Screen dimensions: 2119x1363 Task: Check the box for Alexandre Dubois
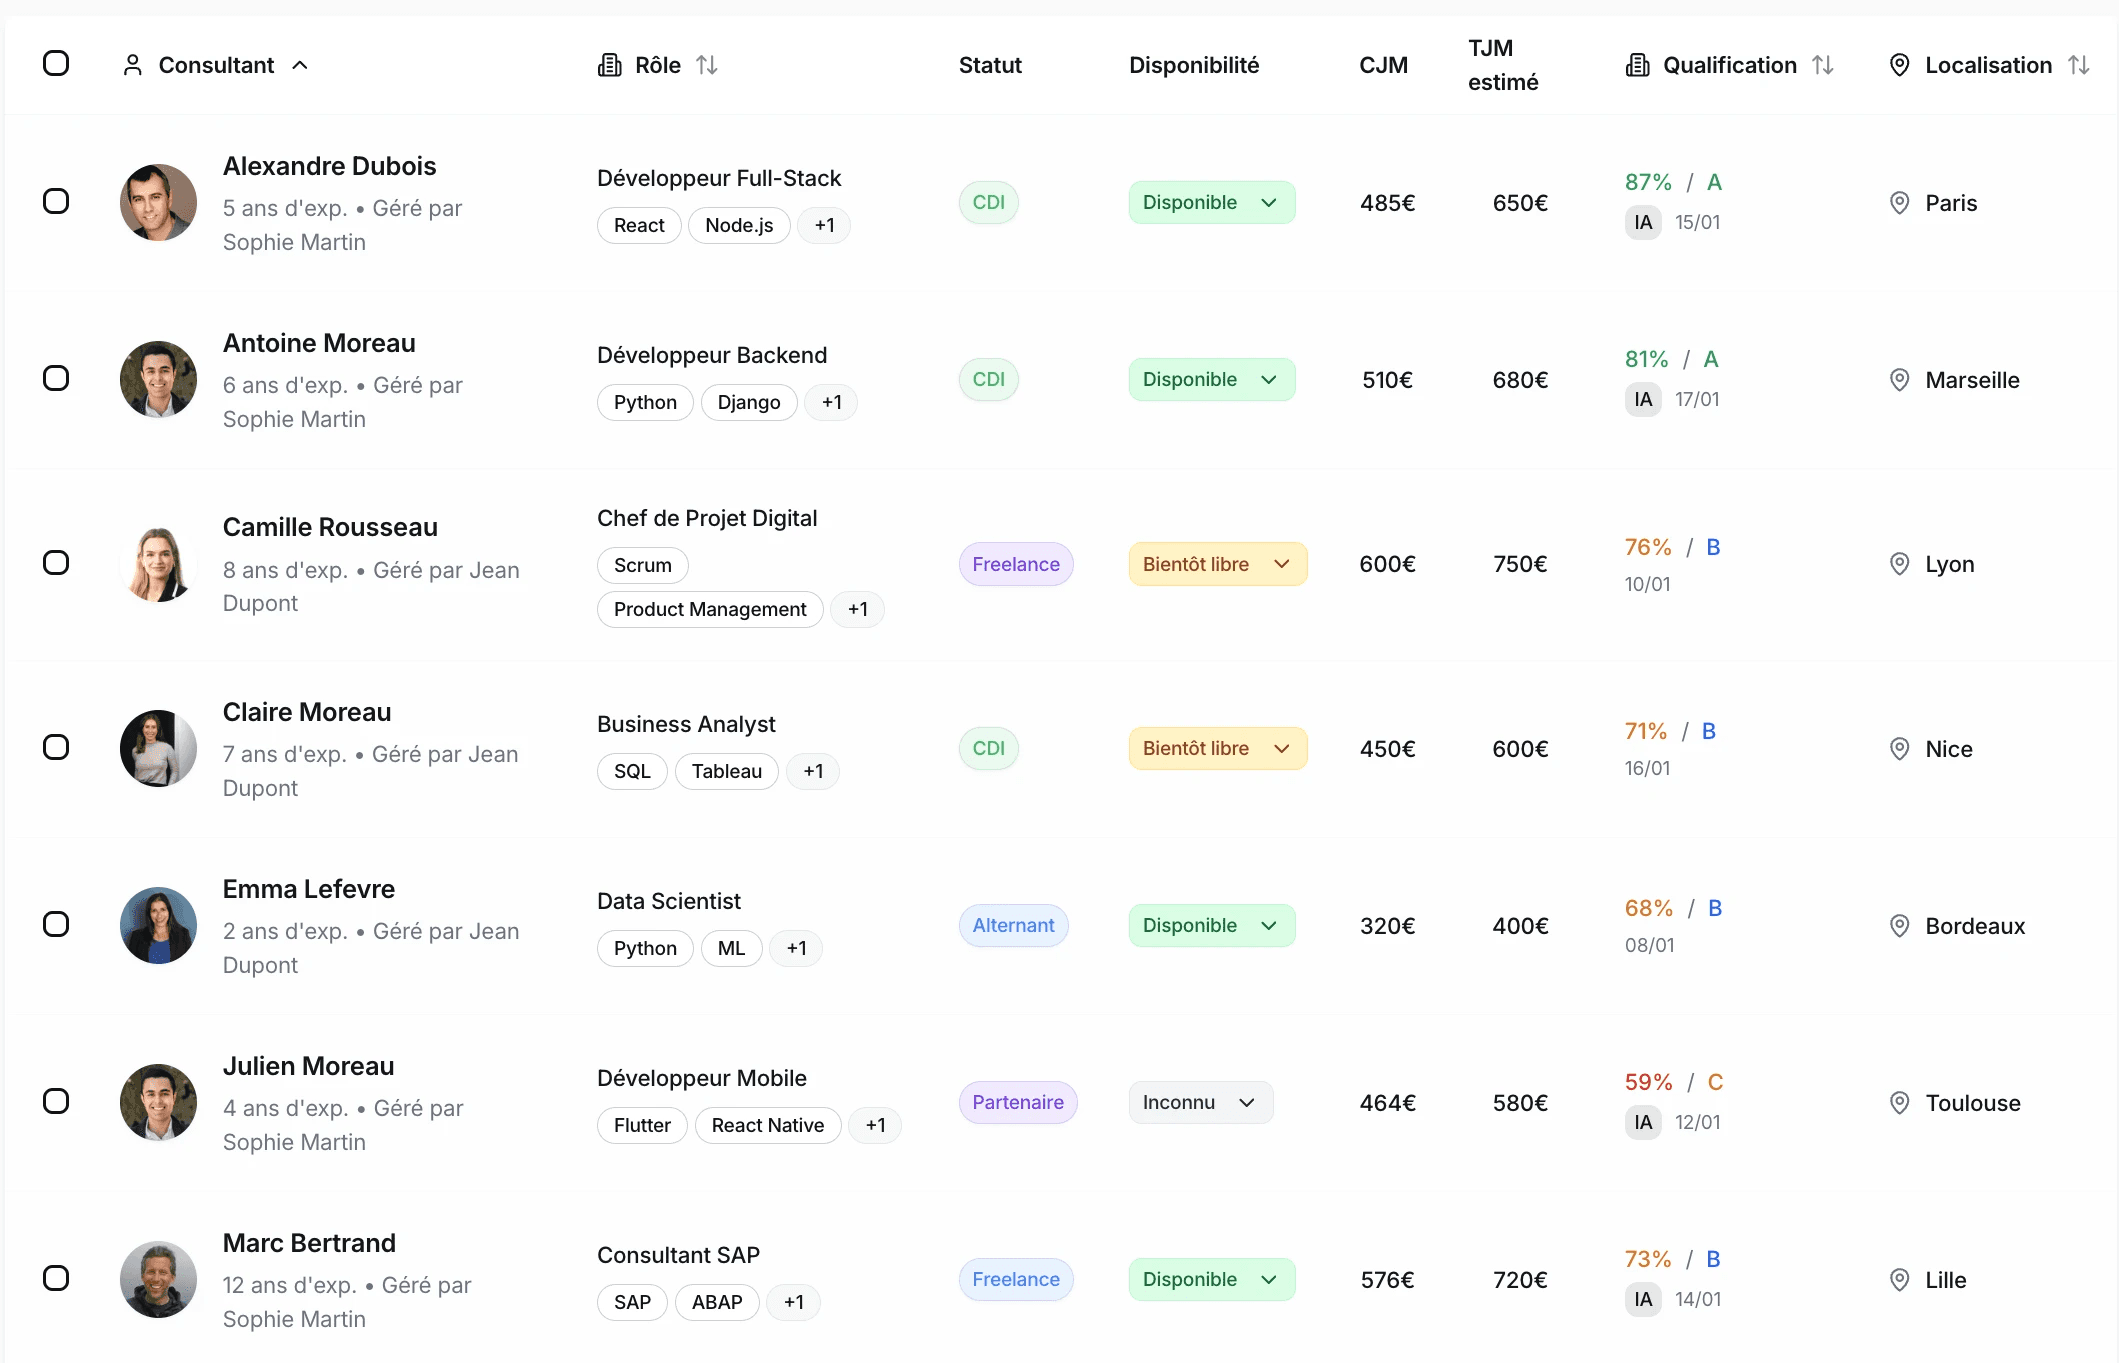pyautogui.click(x=56, y=201)
